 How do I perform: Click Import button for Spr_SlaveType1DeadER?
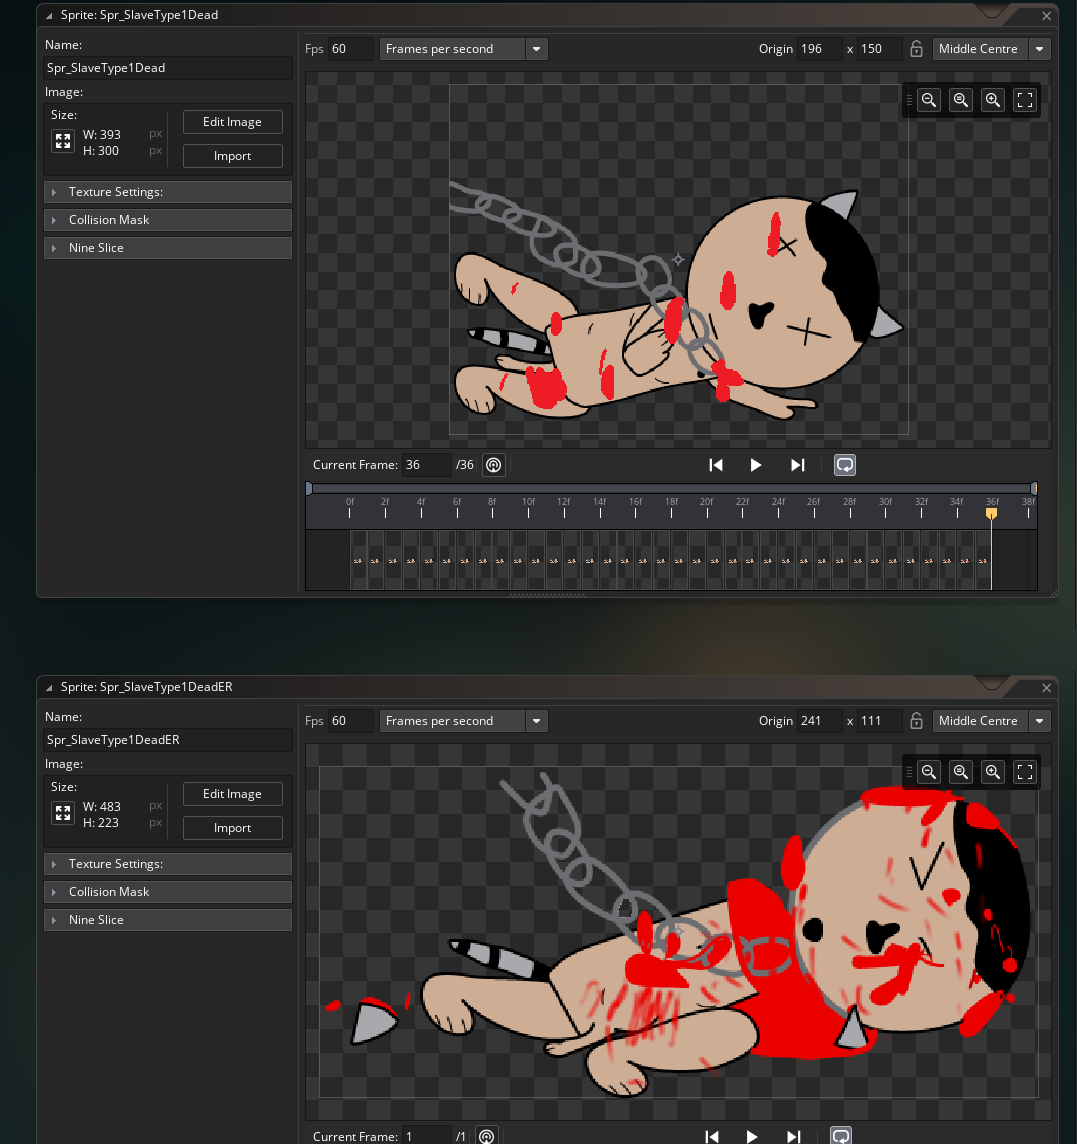[232, 828]
